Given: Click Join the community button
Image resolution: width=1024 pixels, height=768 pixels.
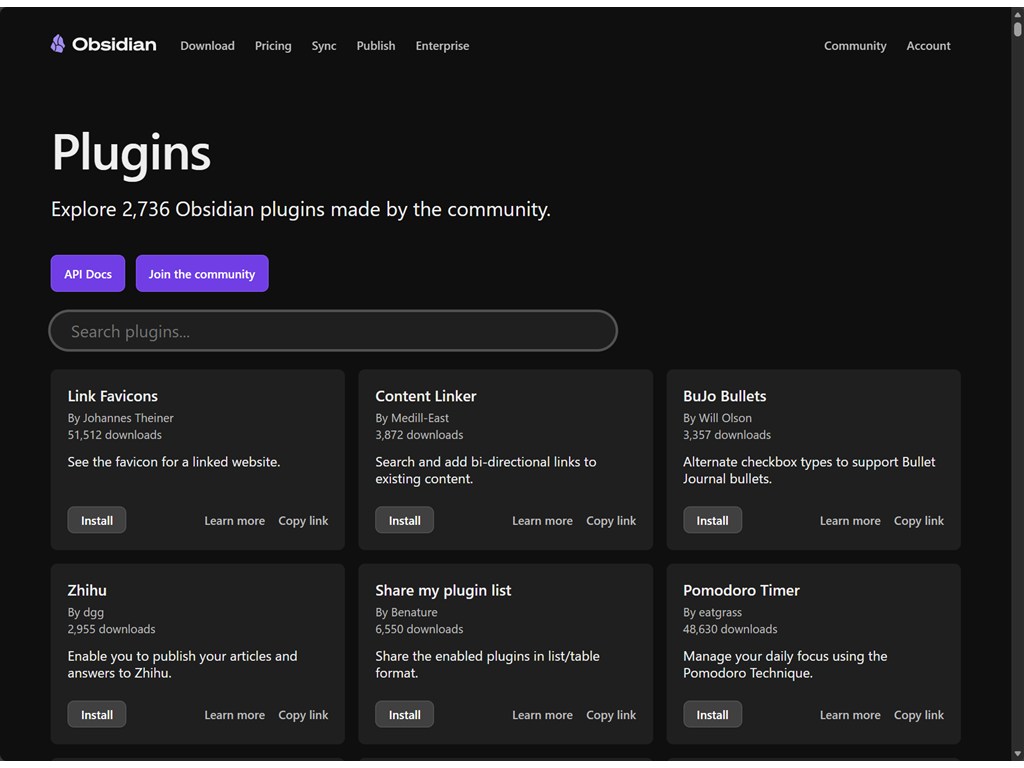Looking at the screenshot, I should [202, 274].
